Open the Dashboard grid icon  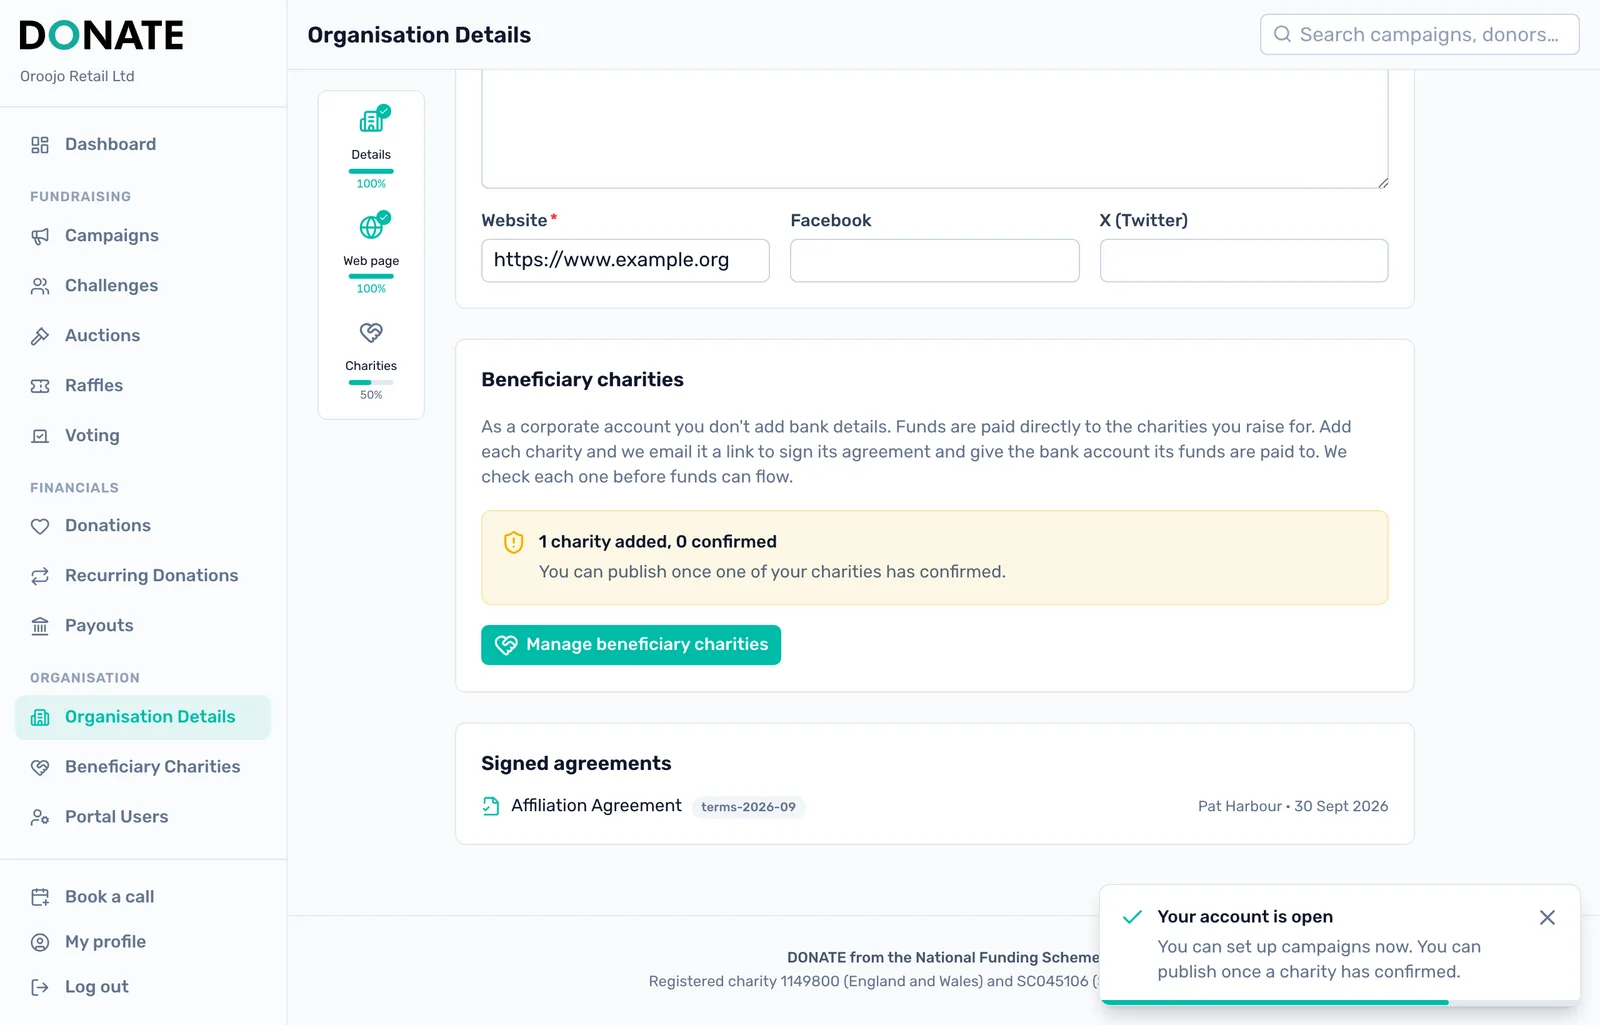coord(40,145)
